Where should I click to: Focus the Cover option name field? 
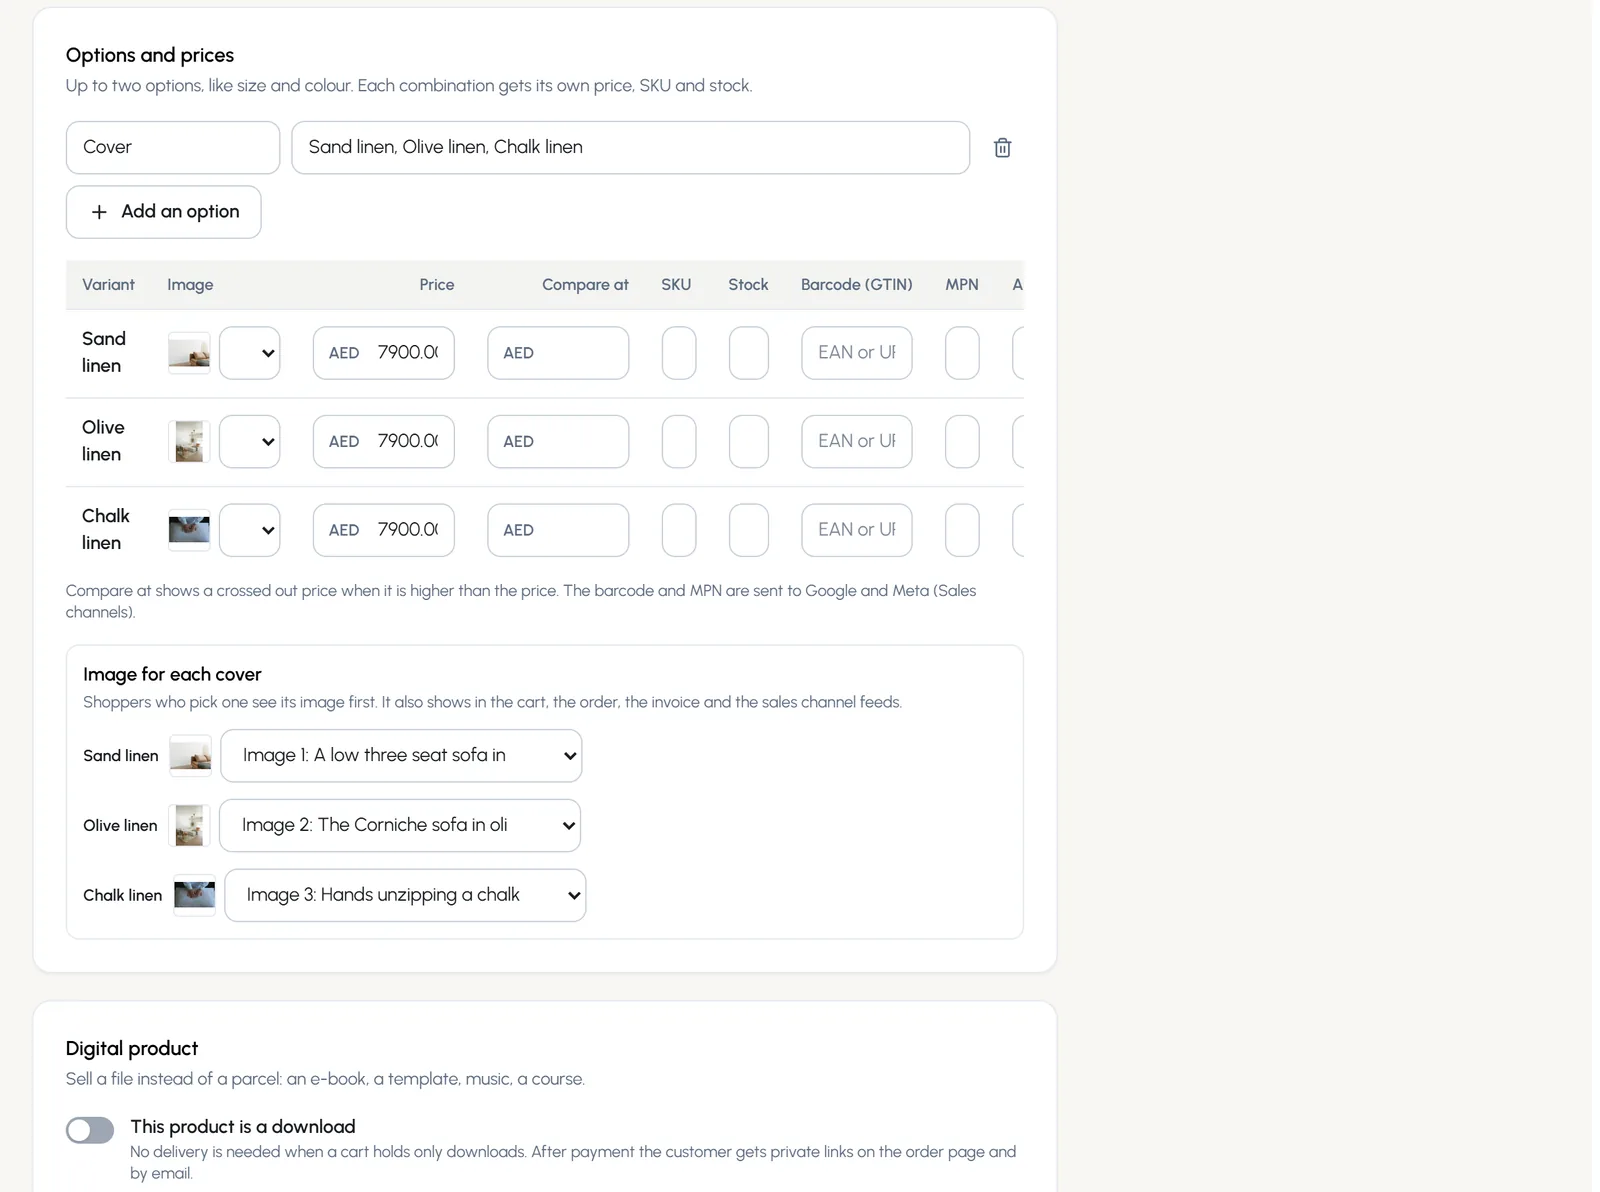pyautogui.click(x=173, y=148)
